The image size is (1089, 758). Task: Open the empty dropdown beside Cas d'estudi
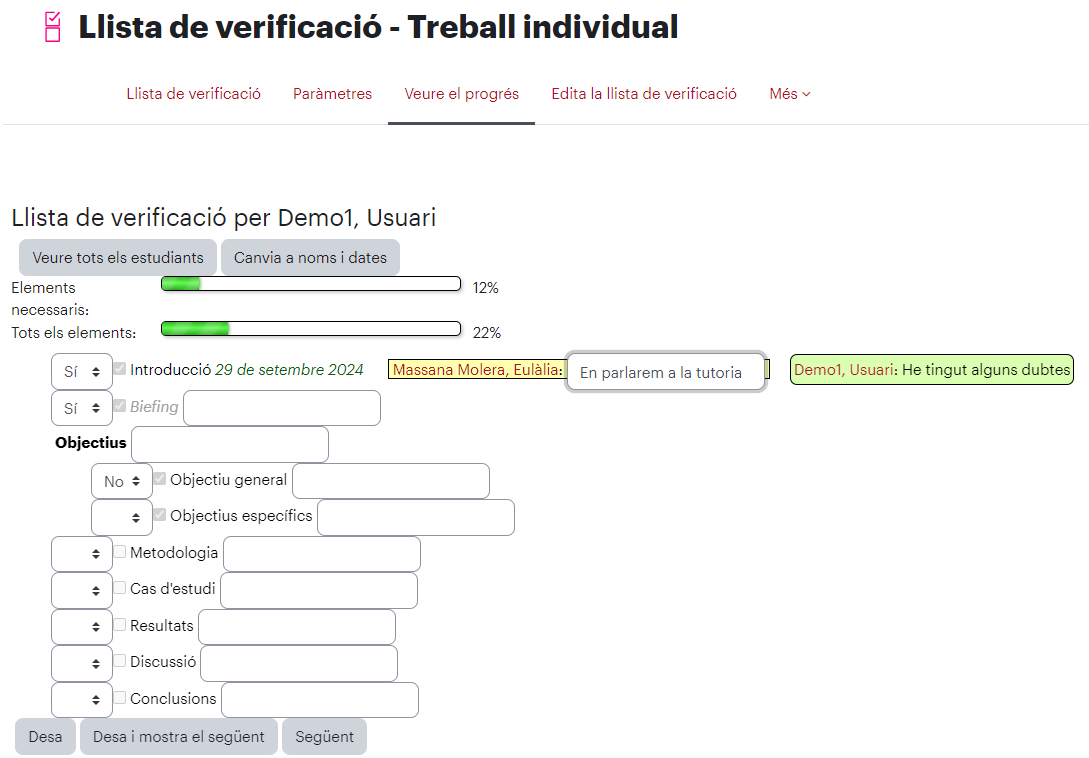82,591
